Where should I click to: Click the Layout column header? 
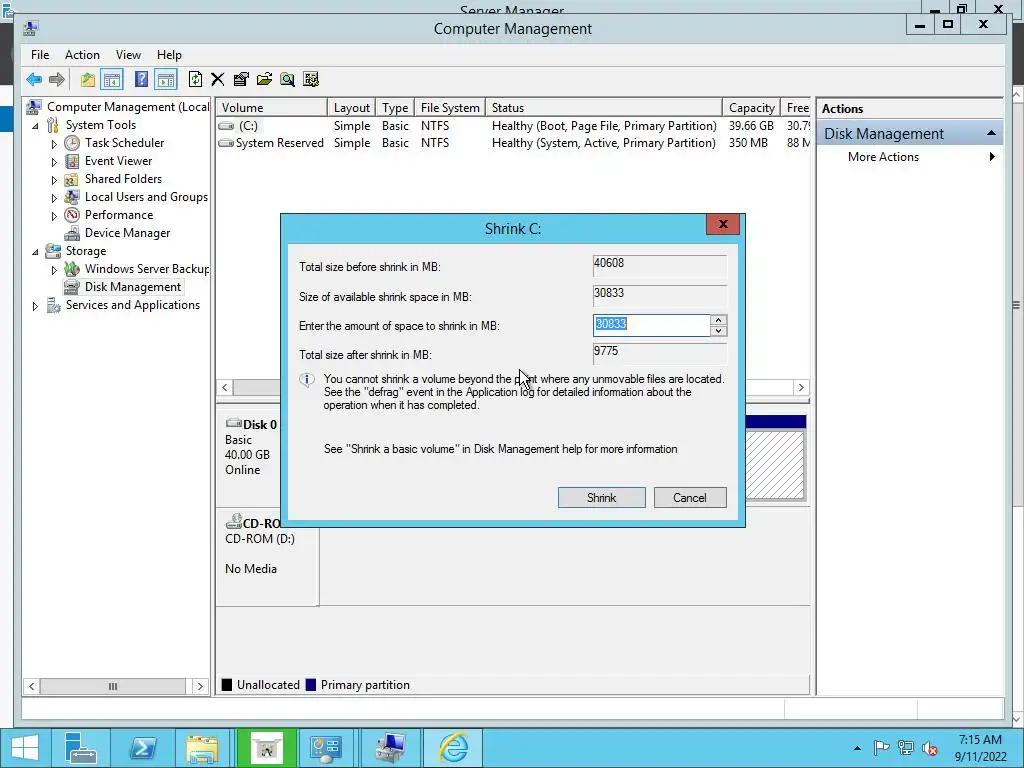point(351,108)
